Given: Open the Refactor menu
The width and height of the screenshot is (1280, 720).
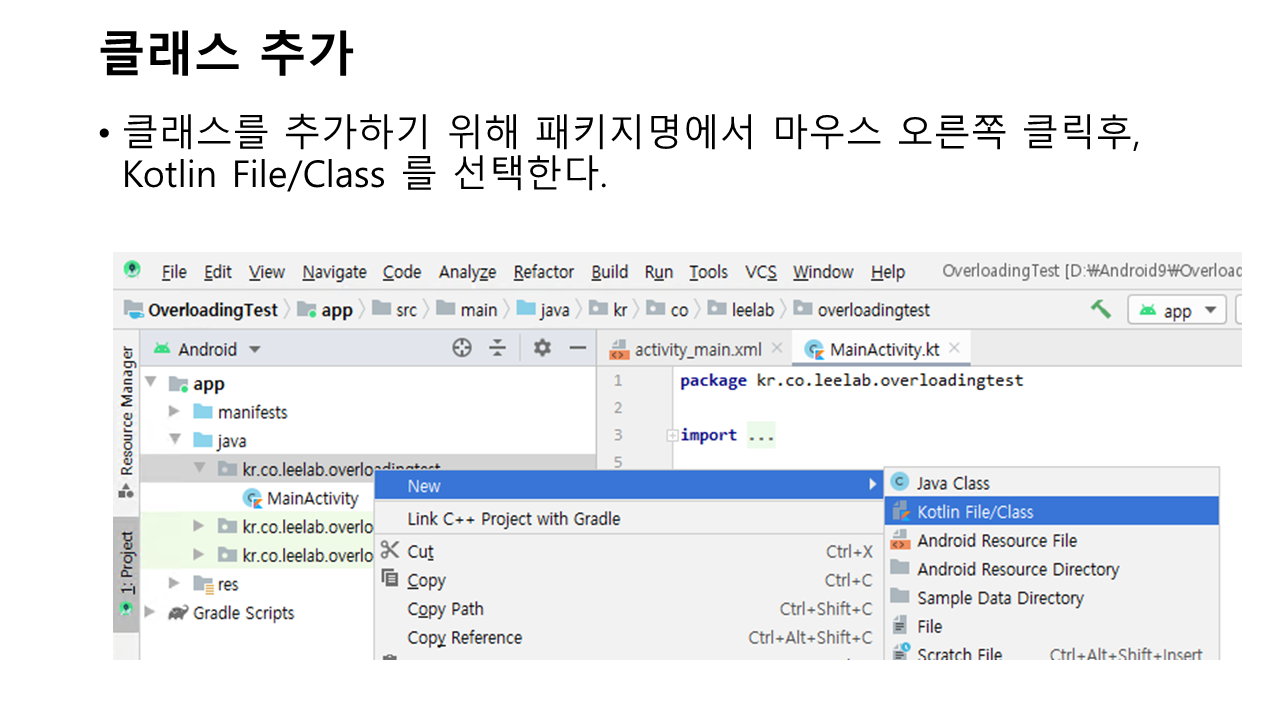Looking at the screenshot, I should pos(543,272).
